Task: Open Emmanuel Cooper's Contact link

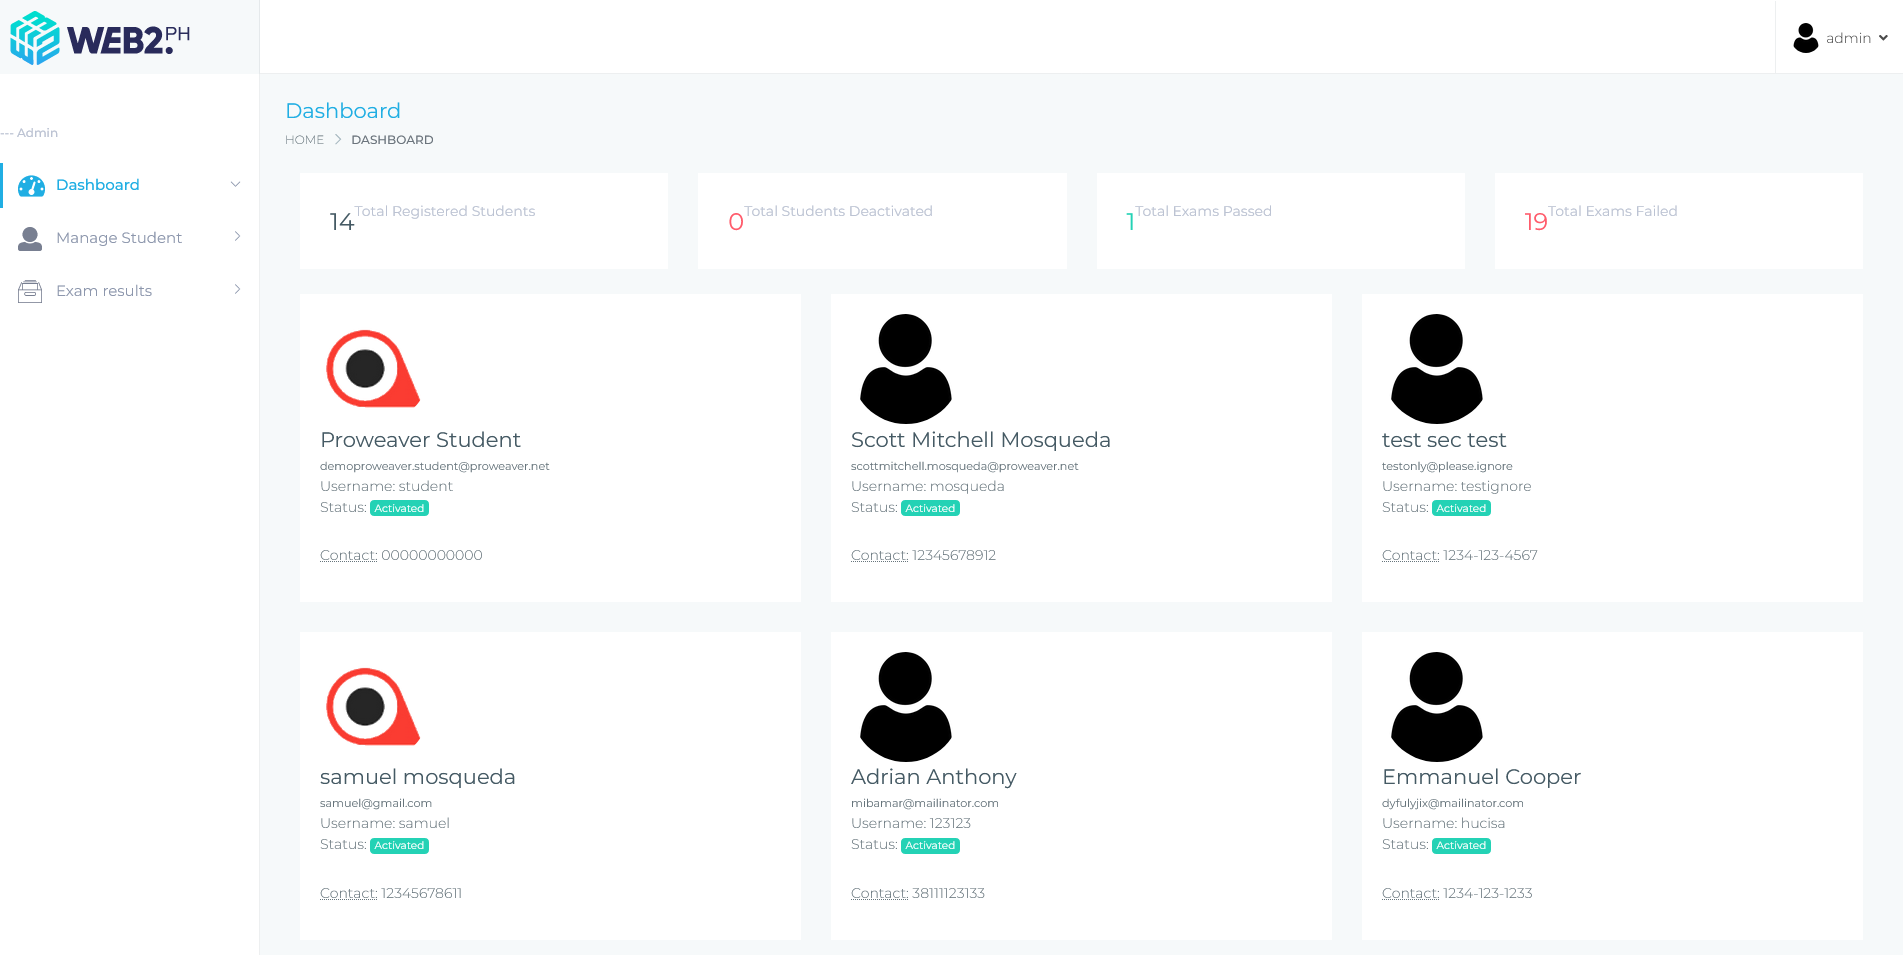Action: (x=1409, y=893)
